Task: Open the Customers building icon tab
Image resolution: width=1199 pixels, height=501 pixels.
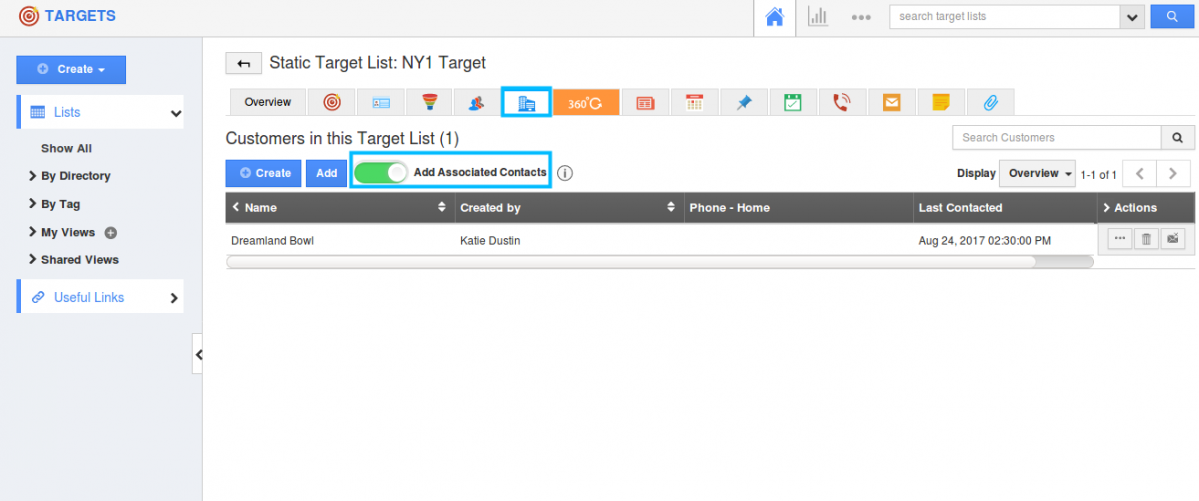Action: (526, 102)
